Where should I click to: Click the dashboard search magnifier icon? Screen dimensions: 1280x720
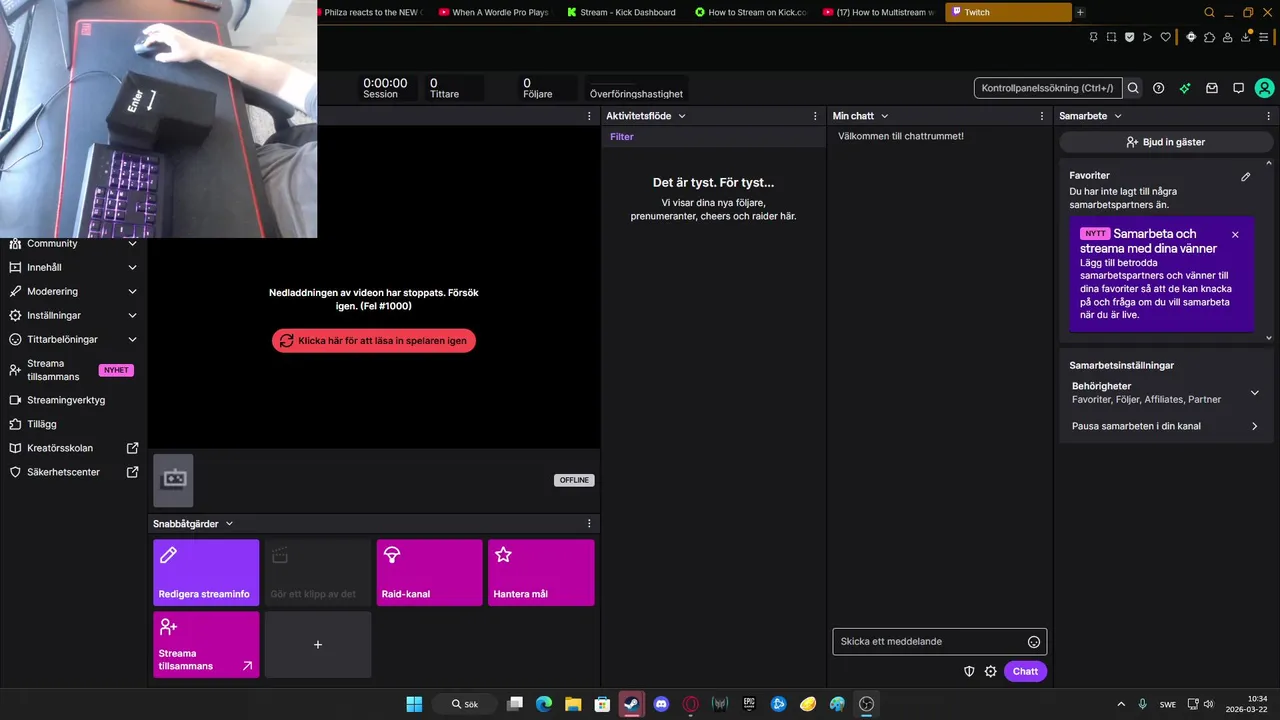click(1133, 88)
